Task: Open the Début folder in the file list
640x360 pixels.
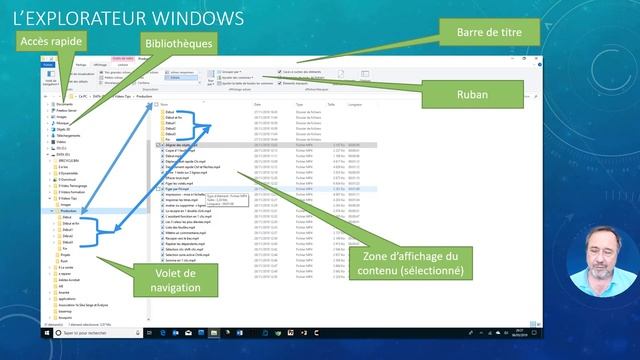Action: (168, 112)
